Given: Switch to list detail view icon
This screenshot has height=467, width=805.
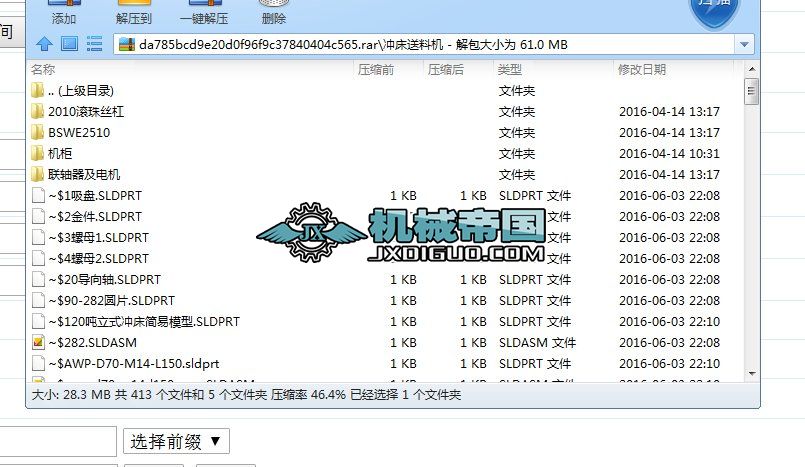Looking at the screenshot, I should (x=94, y=44).
